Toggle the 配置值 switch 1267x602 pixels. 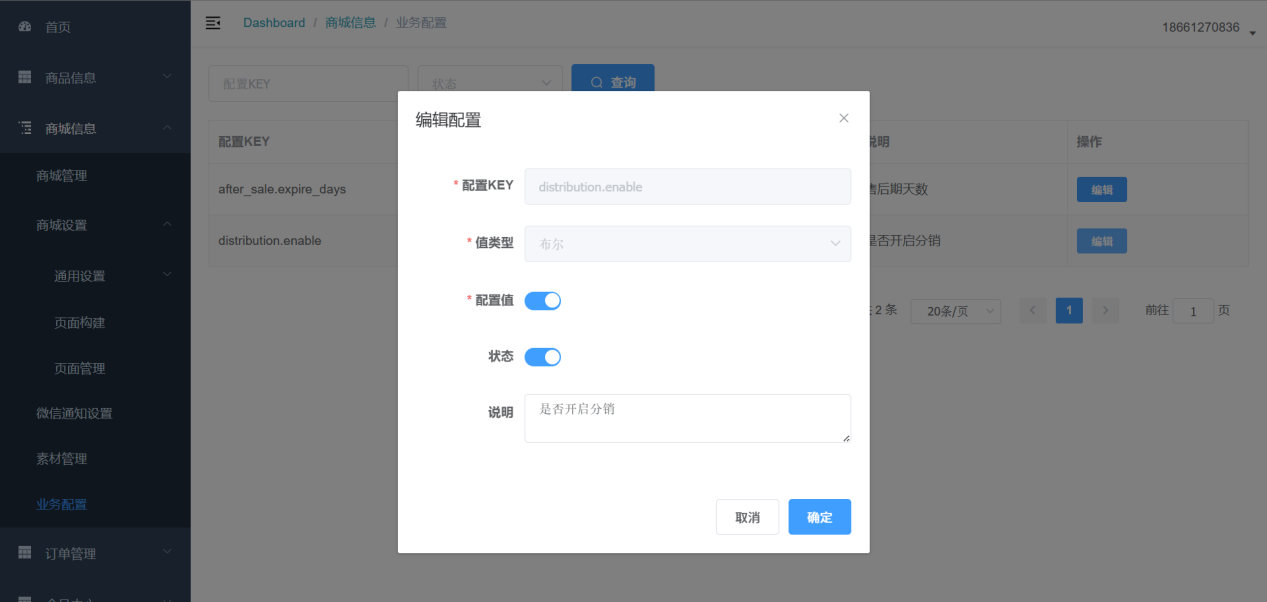tap(542, 300)
